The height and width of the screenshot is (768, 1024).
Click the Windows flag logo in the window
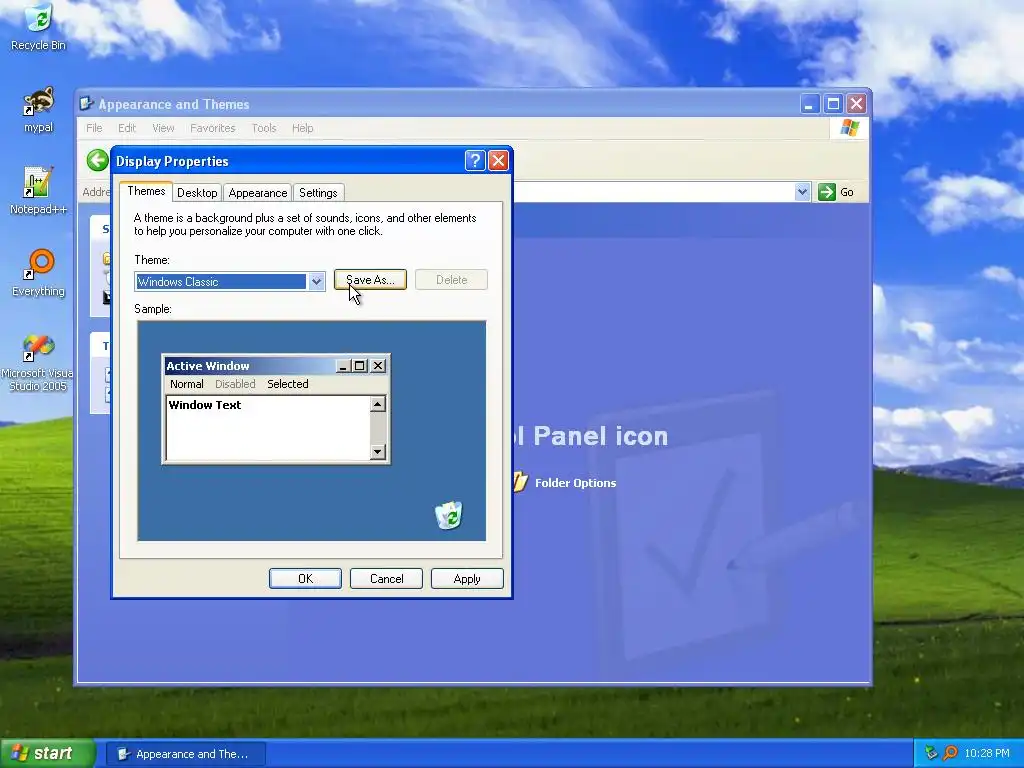(x=850, y=128)
